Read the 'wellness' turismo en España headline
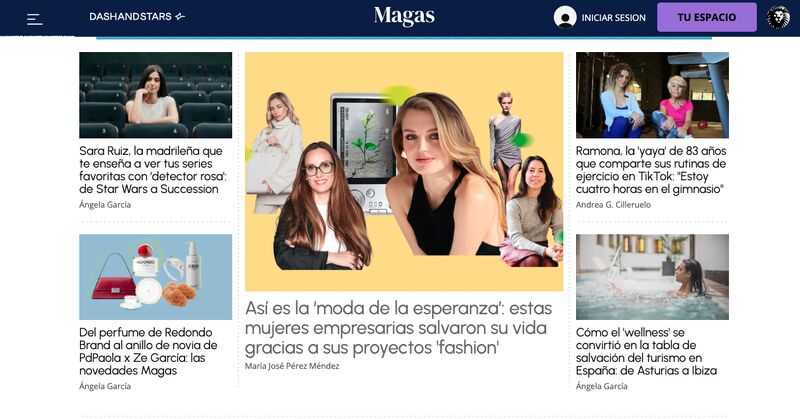 coord(646,352)
